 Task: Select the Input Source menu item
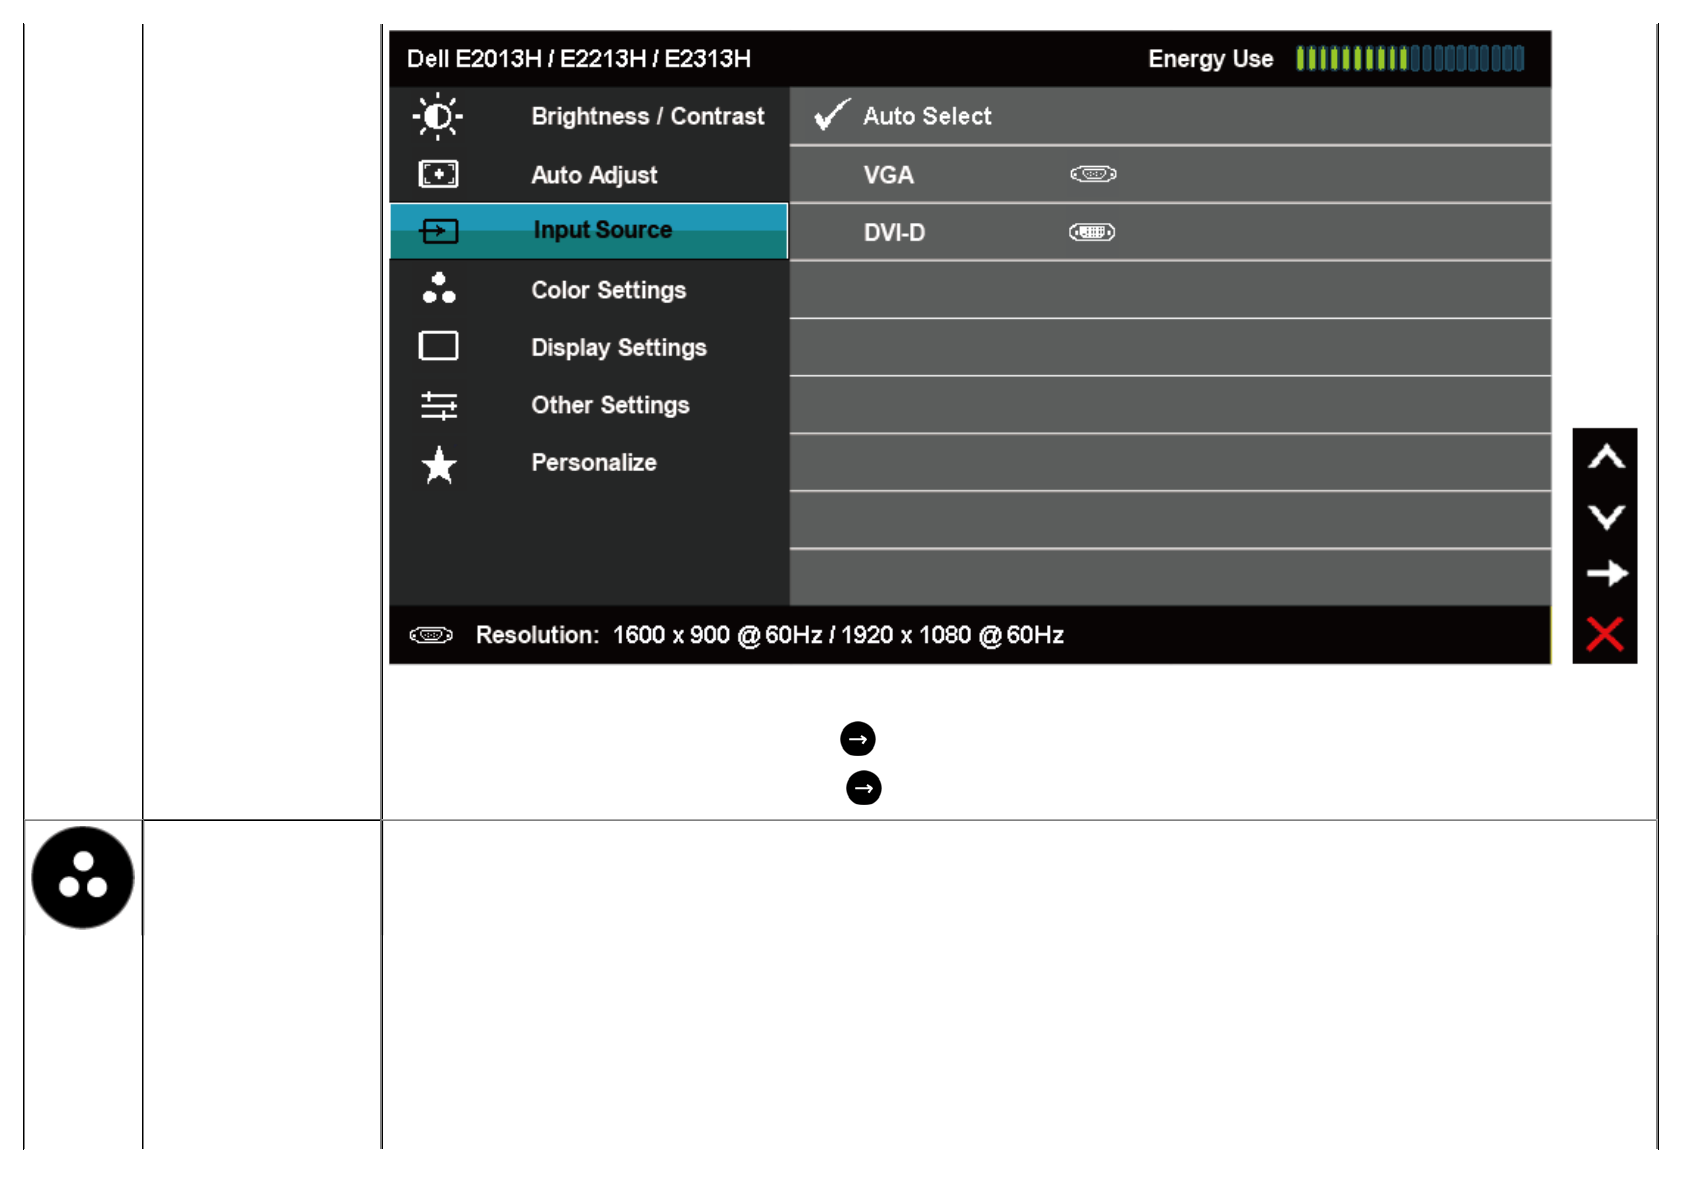tap(589, 231)
